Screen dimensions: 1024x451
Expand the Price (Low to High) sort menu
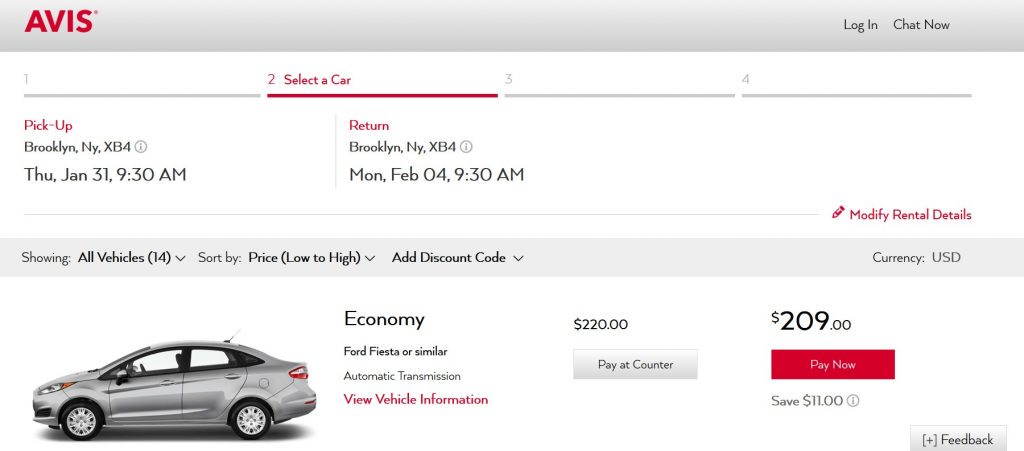[311, 258]
